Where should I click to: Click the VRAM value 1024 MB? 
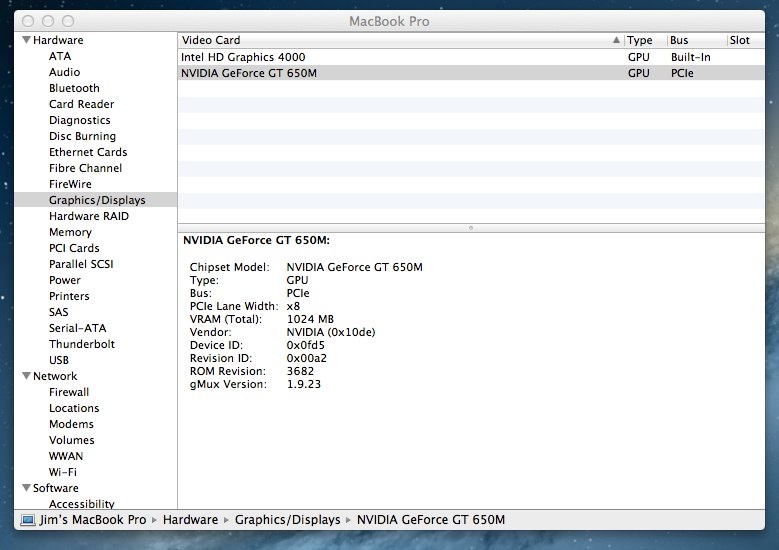pyautogui.click(x=310, y=319)
